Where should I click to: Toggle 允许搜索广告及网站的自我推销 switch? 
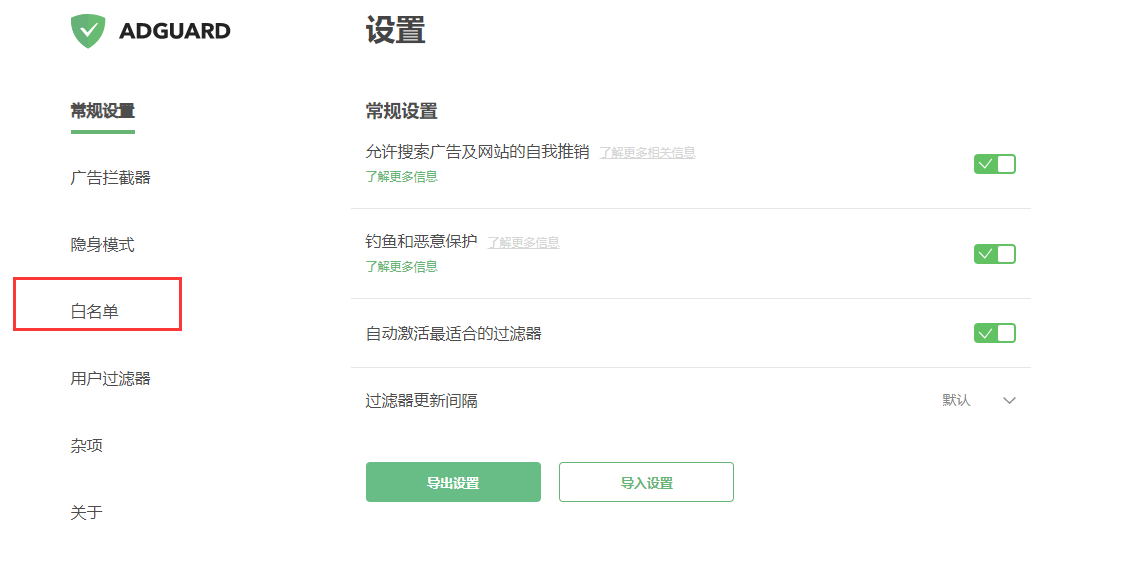994,164
